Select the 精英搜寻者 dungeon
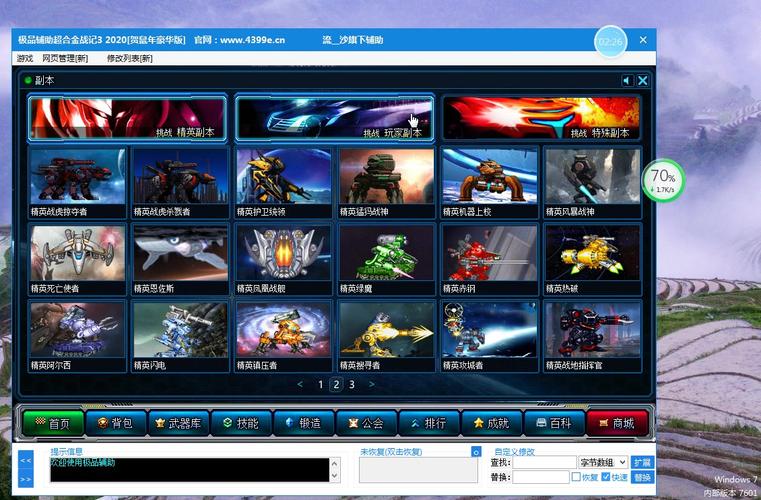The height and width of the screenshot is (500, 761). click(x=386, y=336)
